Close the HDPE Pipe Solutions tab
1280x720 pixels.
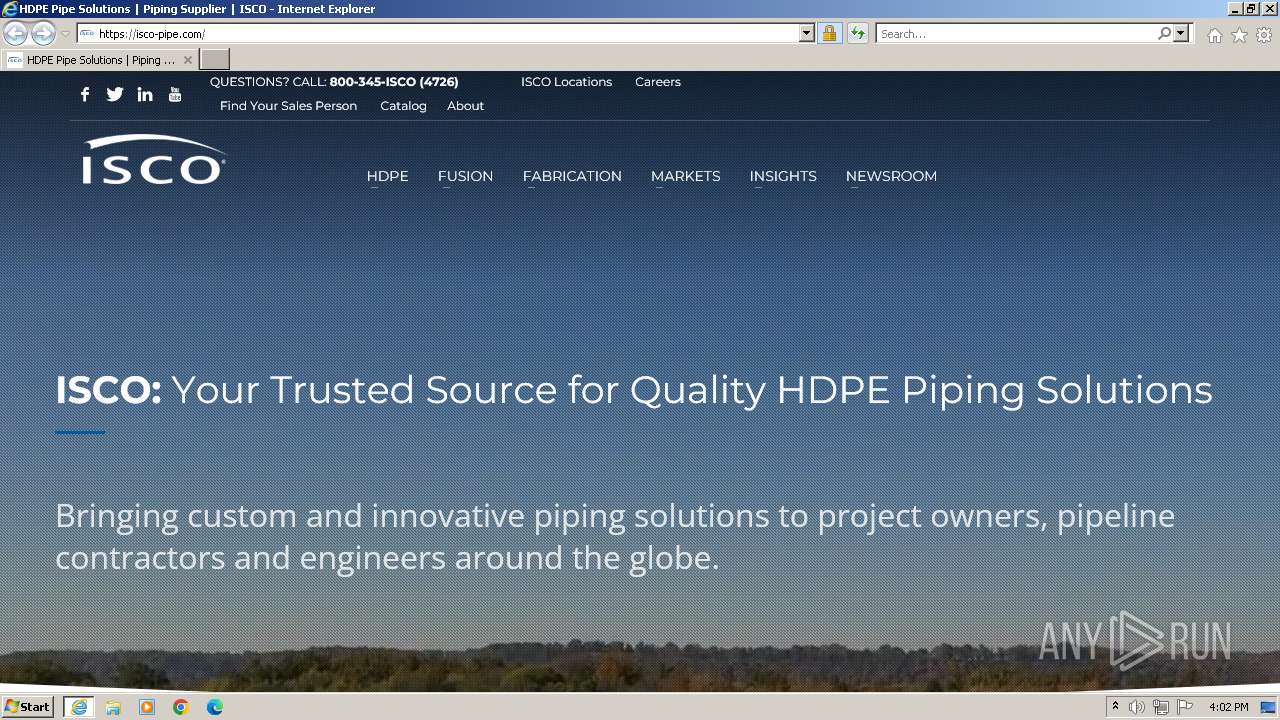(188, 60)
